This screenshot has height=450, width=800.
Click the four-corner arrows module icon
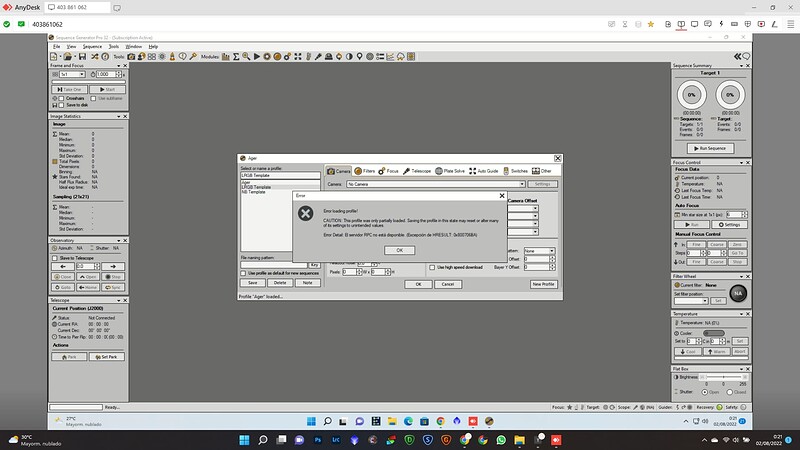[298, 57]
